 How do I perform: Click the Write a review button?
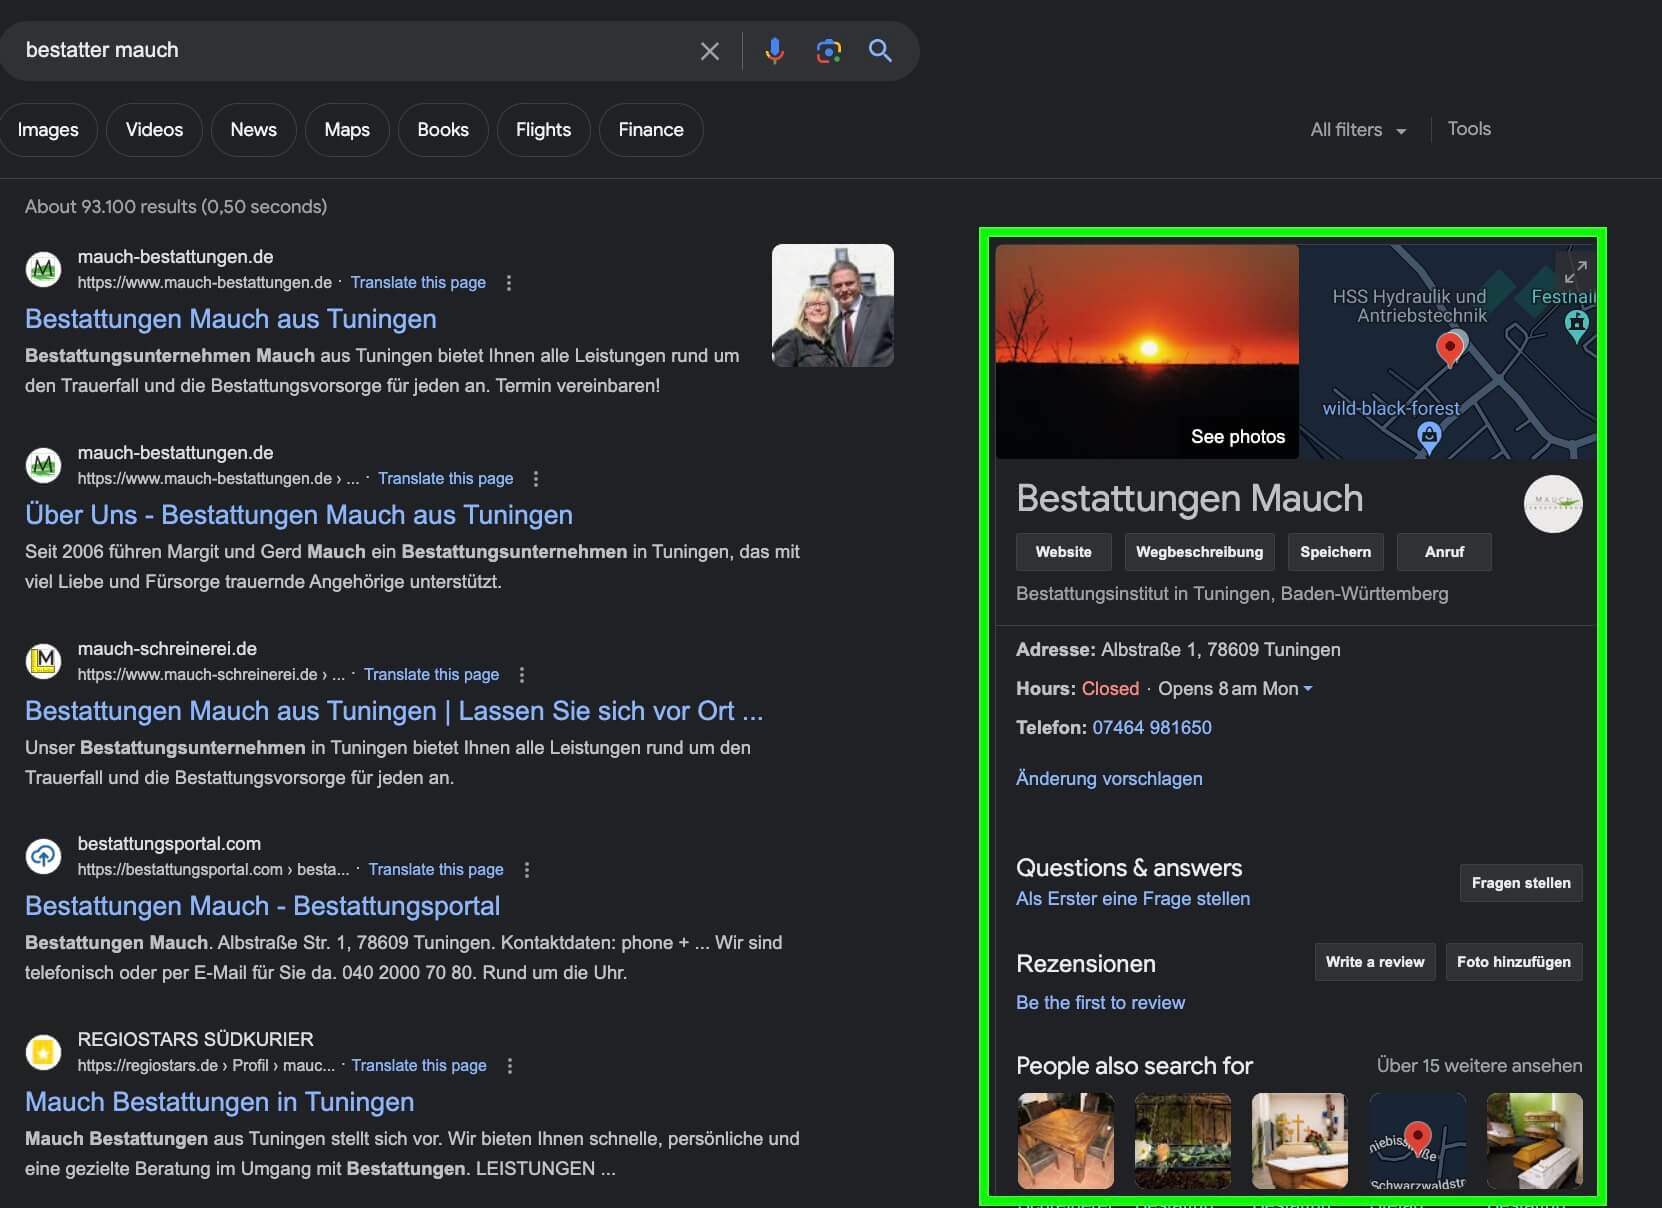(1375, 962)
